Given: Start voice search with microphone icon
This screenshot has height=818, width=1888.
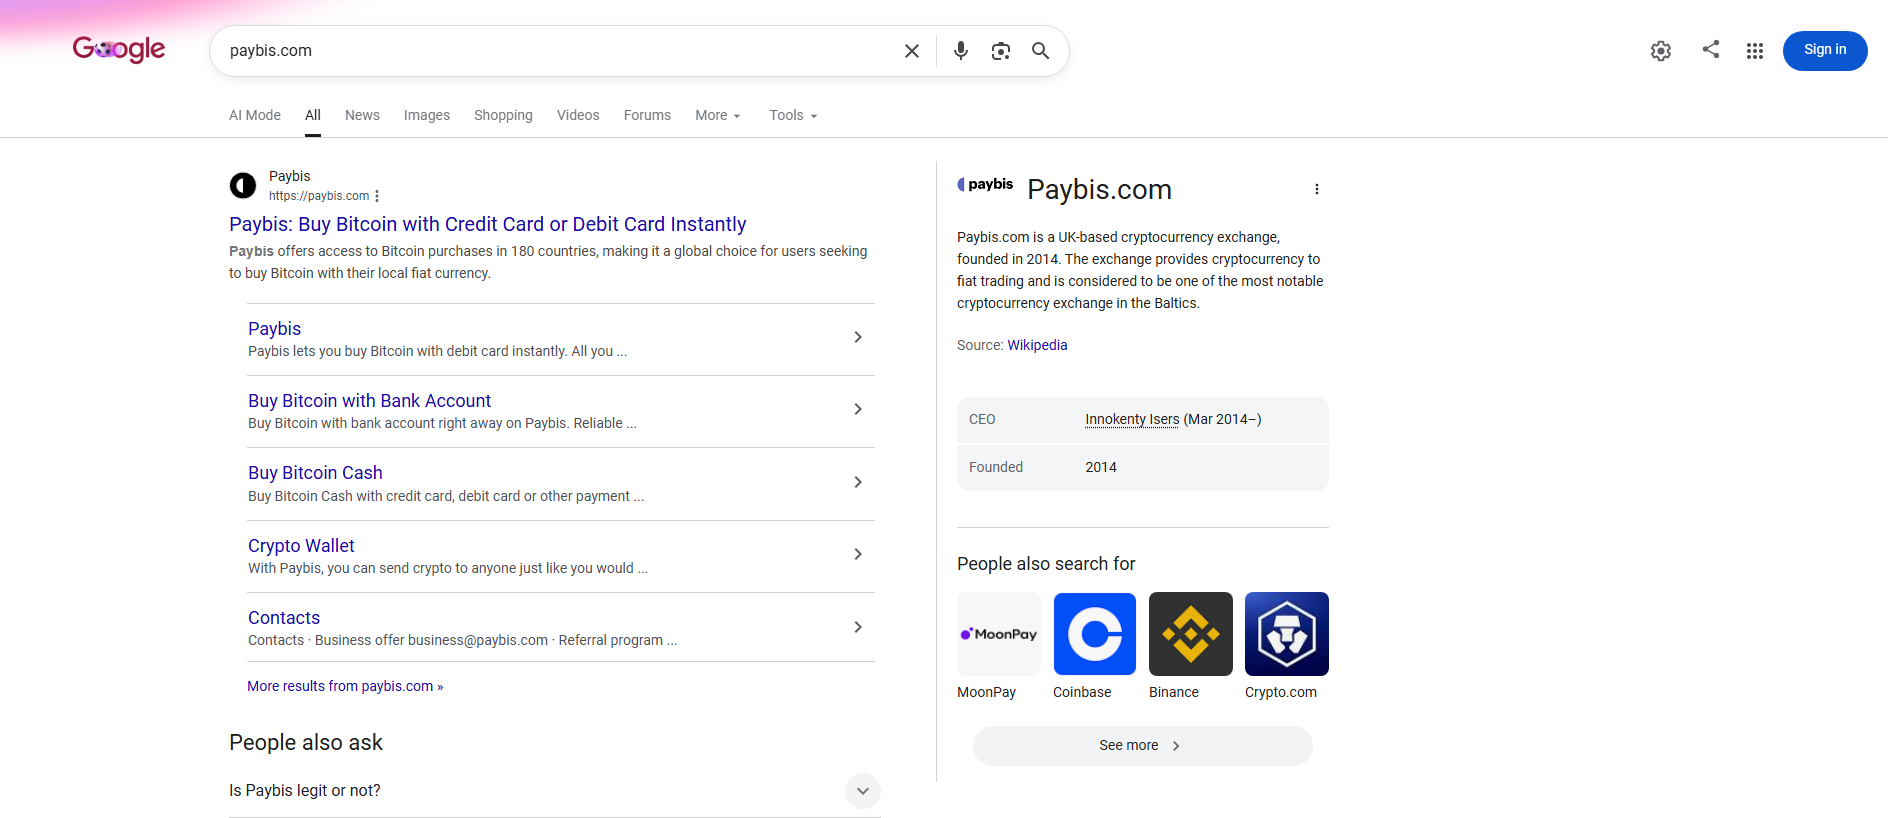Looking at the screenshot, I should tap(961, 51).
